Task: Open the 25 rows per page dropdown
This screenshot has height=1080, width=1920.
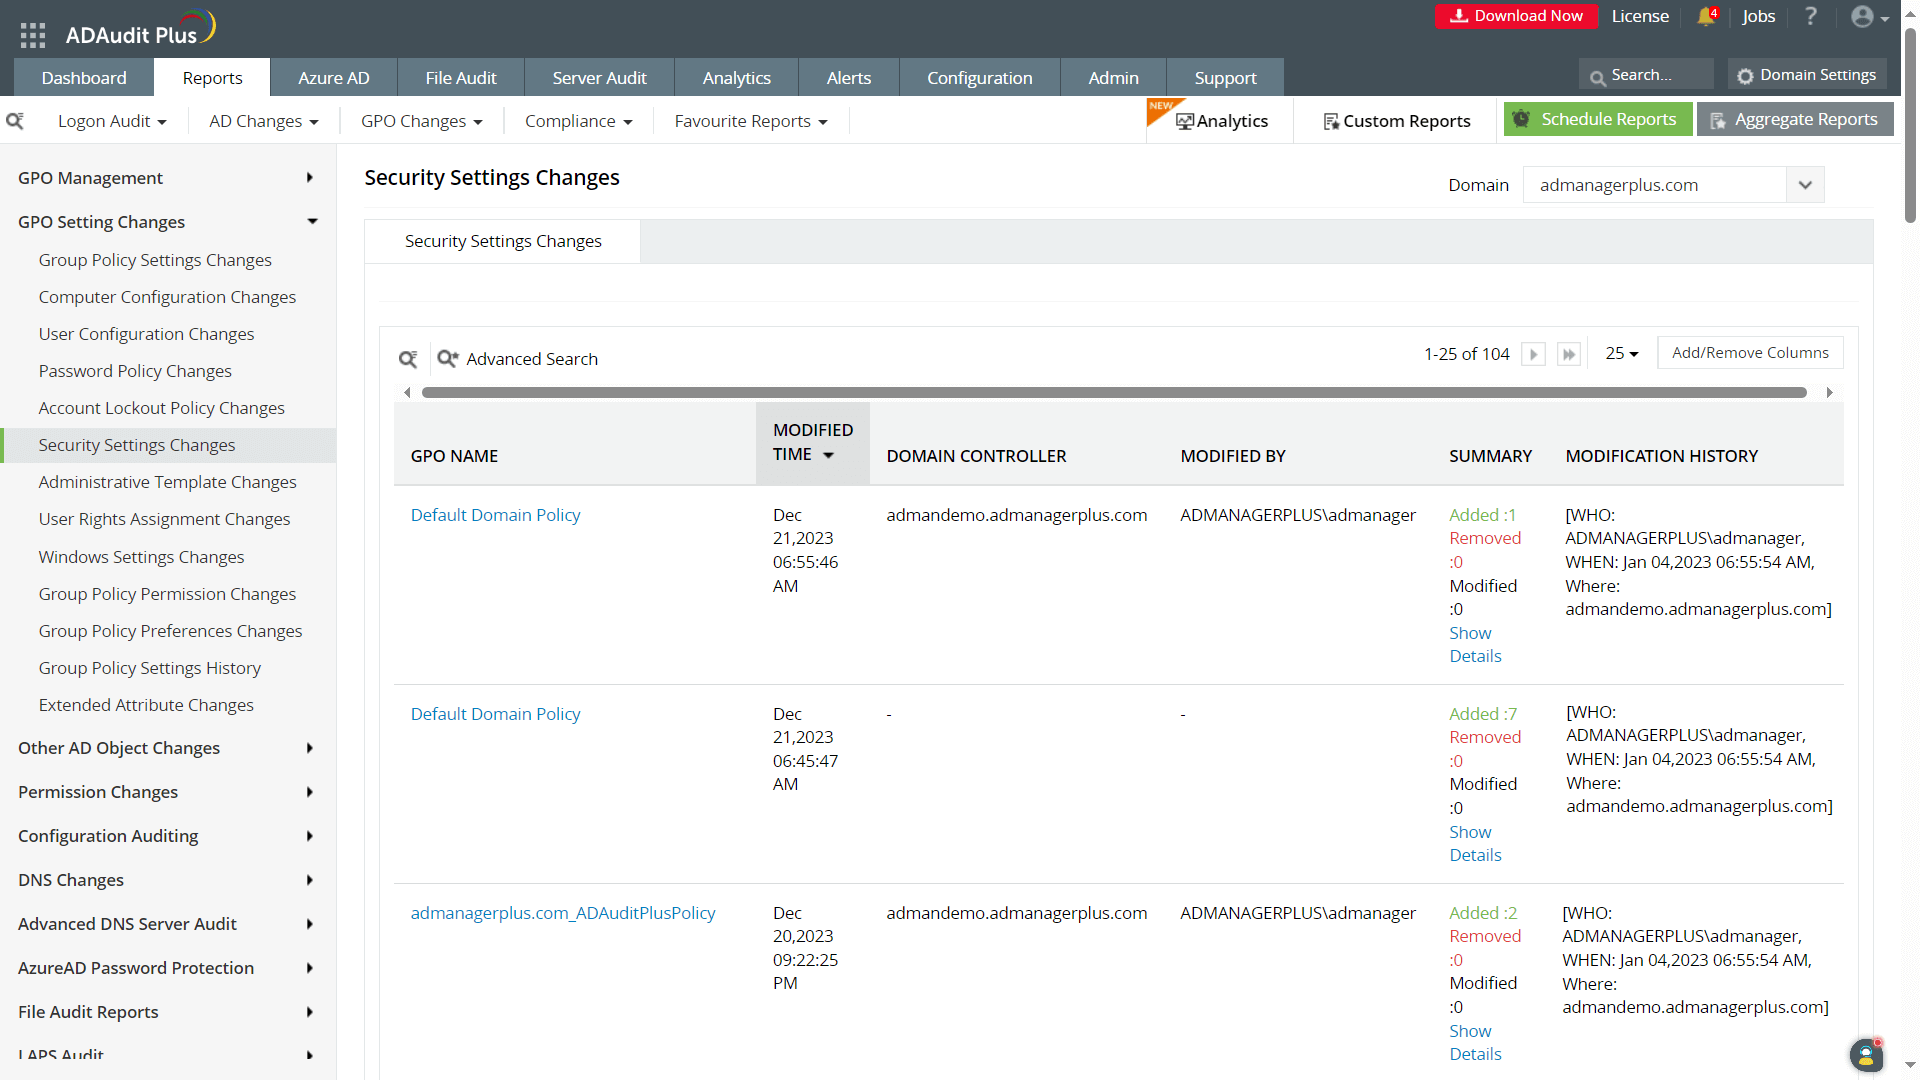Action: coord(1621,353)
